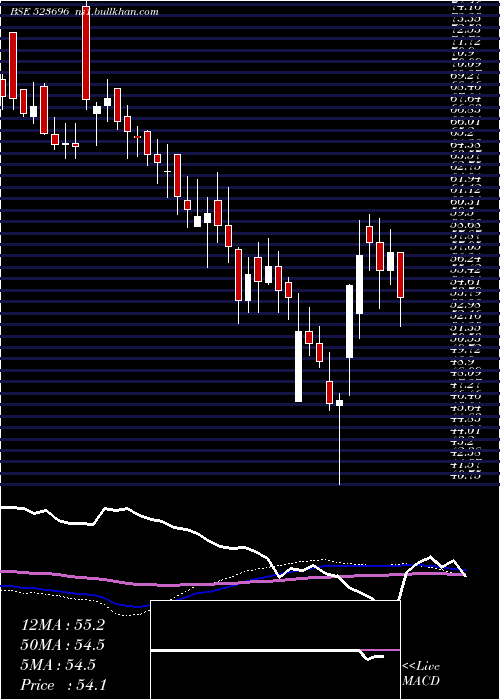Click the 44.01 price axis label

(466, 430)
